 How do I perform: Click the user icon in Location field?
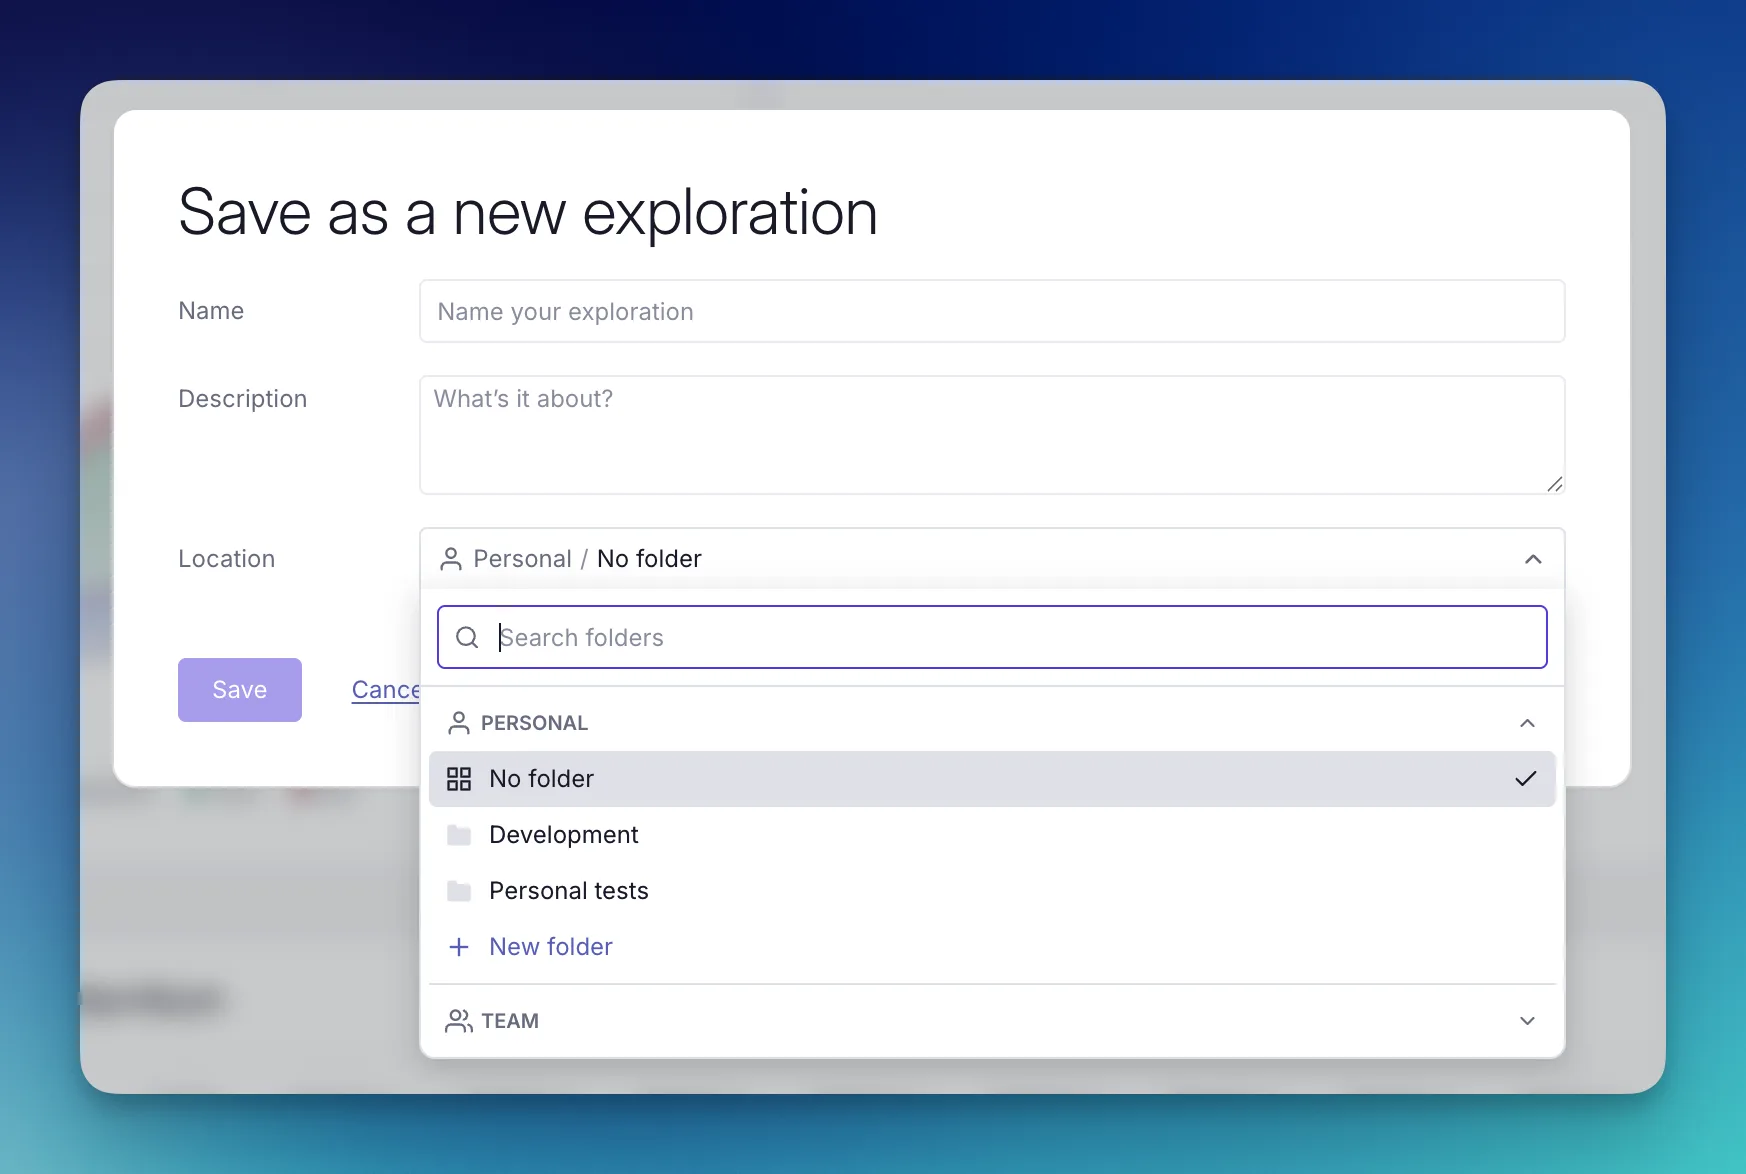[451, 559]
